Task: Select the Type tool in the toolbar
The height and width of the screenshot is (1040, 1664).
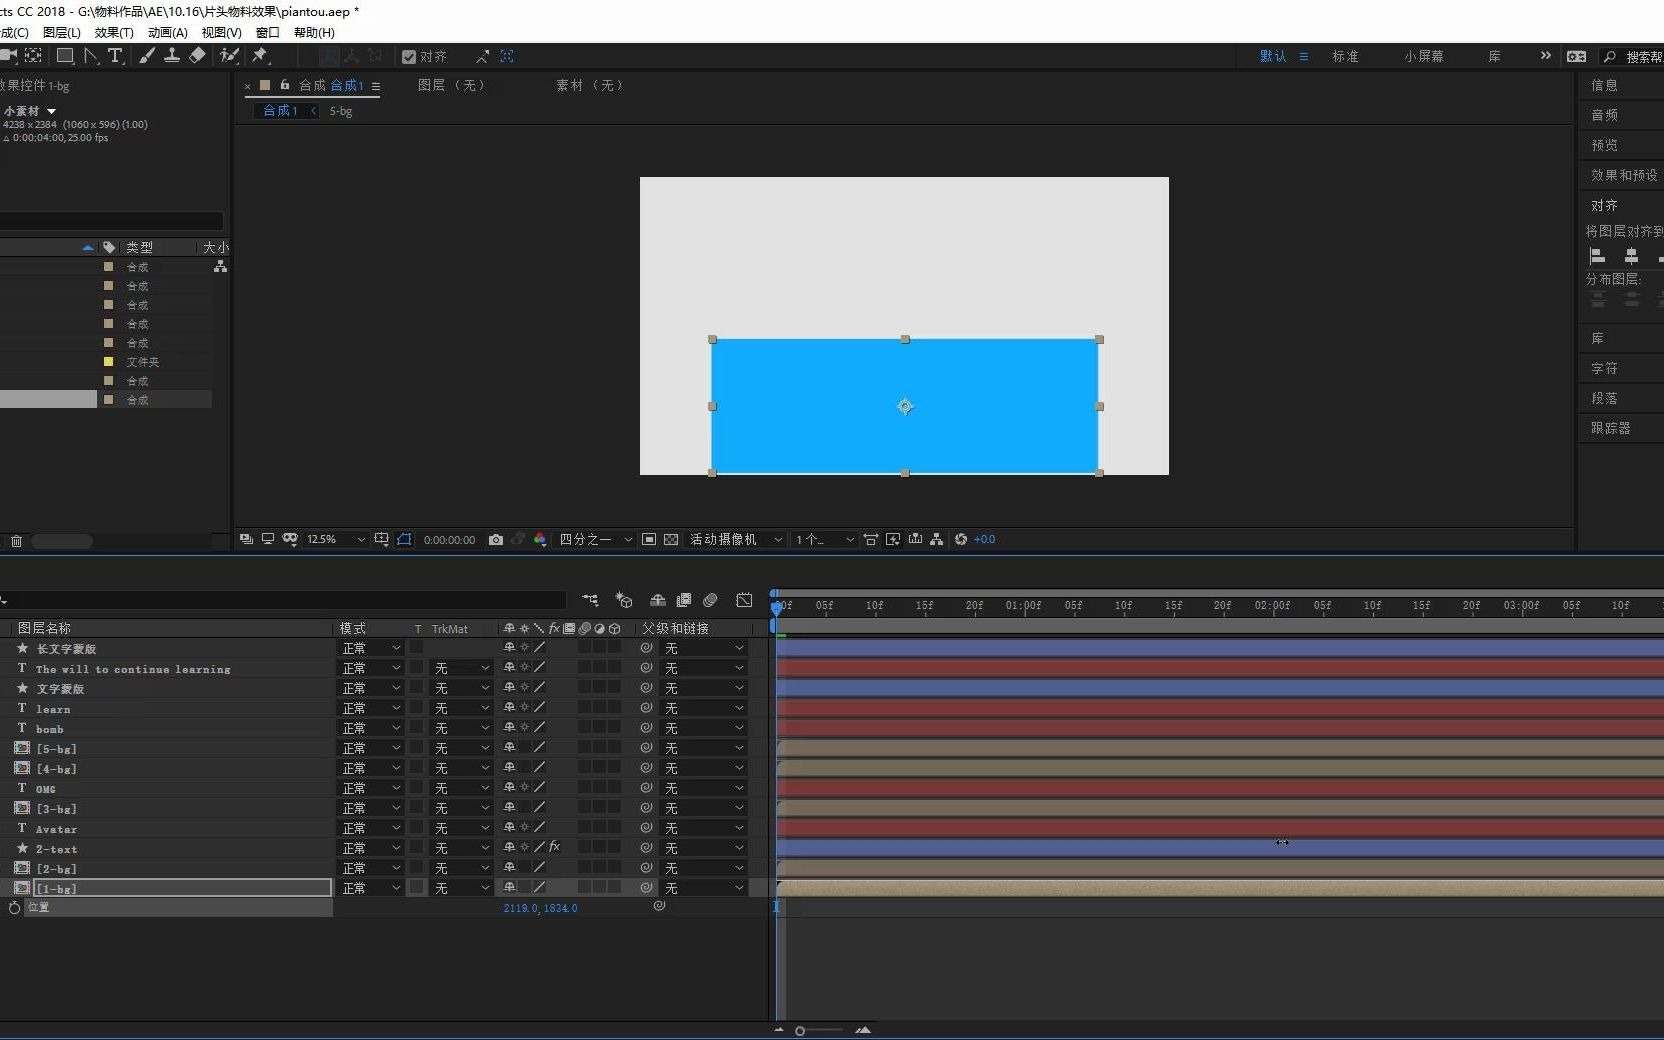Action: pyautogui.click(x=116, y=57)
